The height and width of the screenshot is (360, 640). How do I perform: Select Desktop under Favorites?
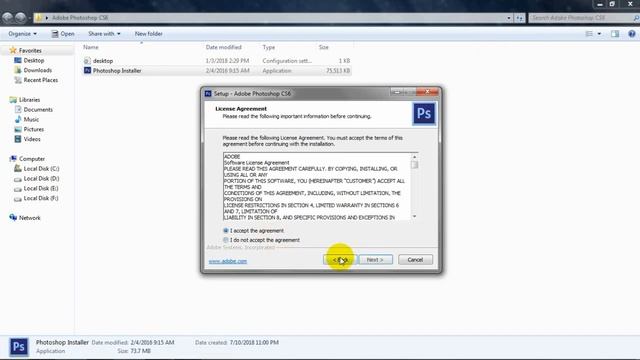click(x=33, y=60)
